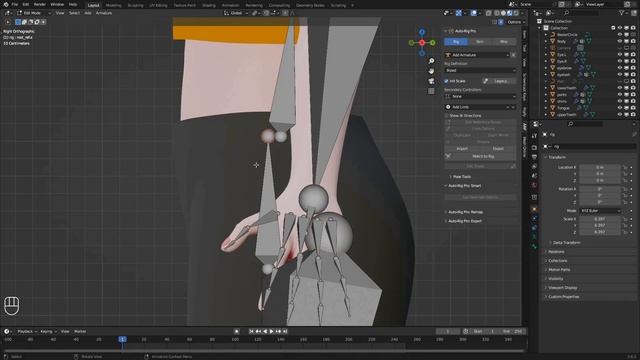Viewport: 640px width, 360px height.
Task: Click the Export button
Action: click(x=498, y=149)
